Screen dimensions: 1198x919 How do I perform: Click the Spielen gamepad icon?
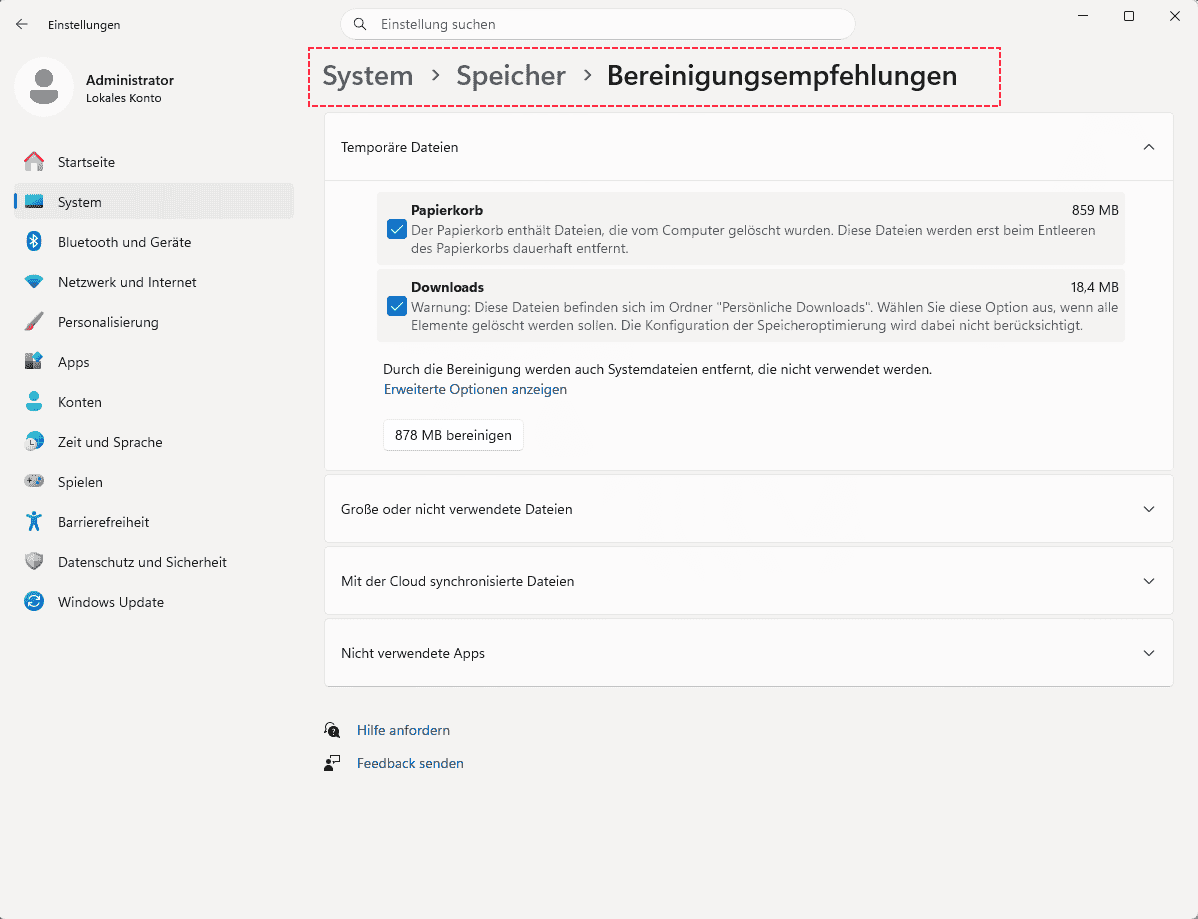[x=34, y=481]
